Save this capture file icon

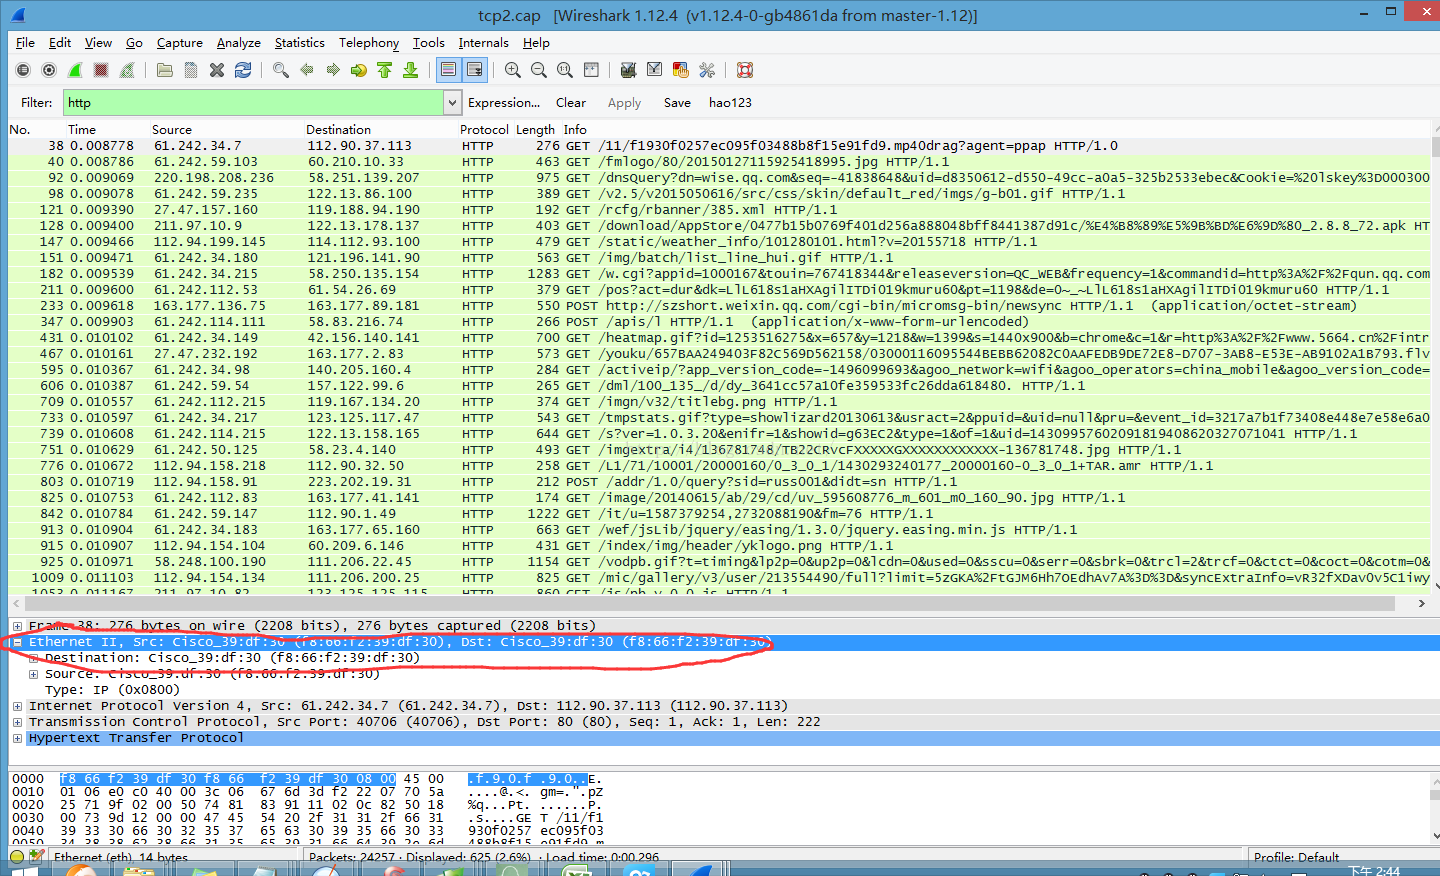pos(191,70)
